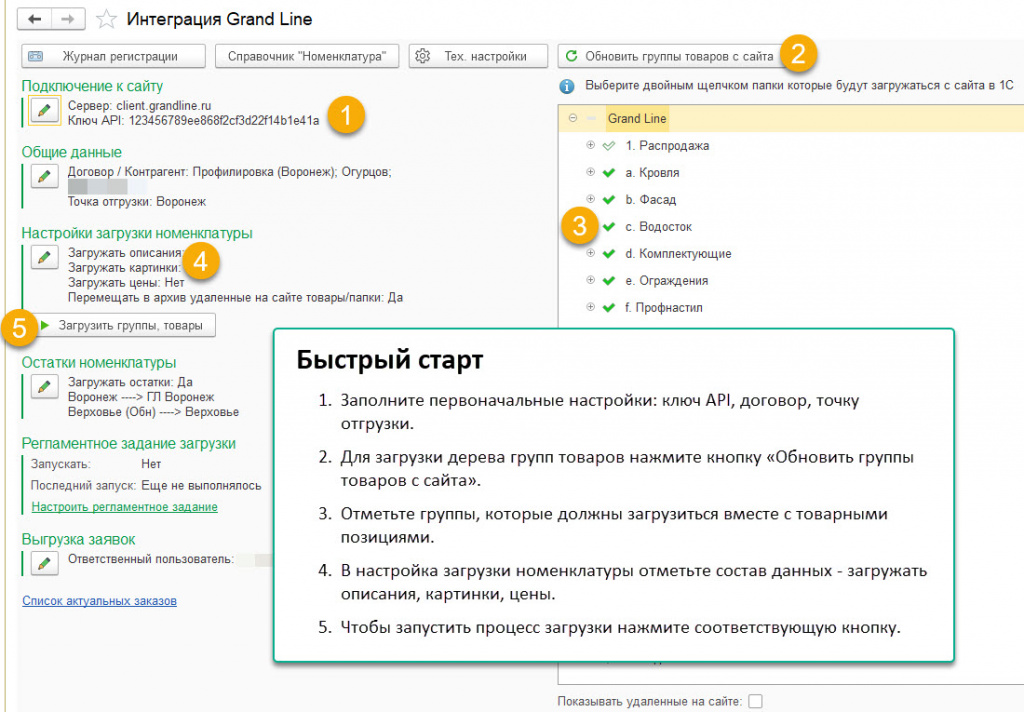Viewport: 1024px width, 712px height.
Task: Toggle check mark for d. Комплектующие
Action: [x=609, y=253]
